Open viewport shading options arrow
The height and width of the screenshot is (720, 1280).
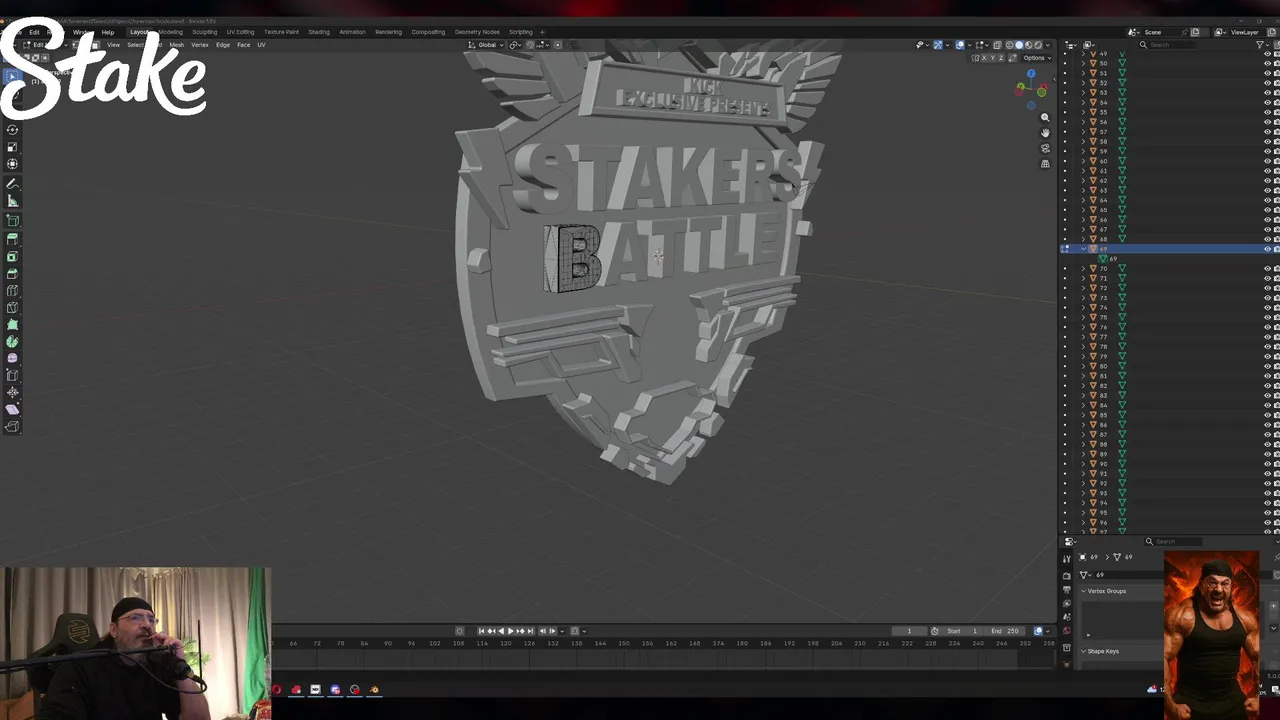1049,45
